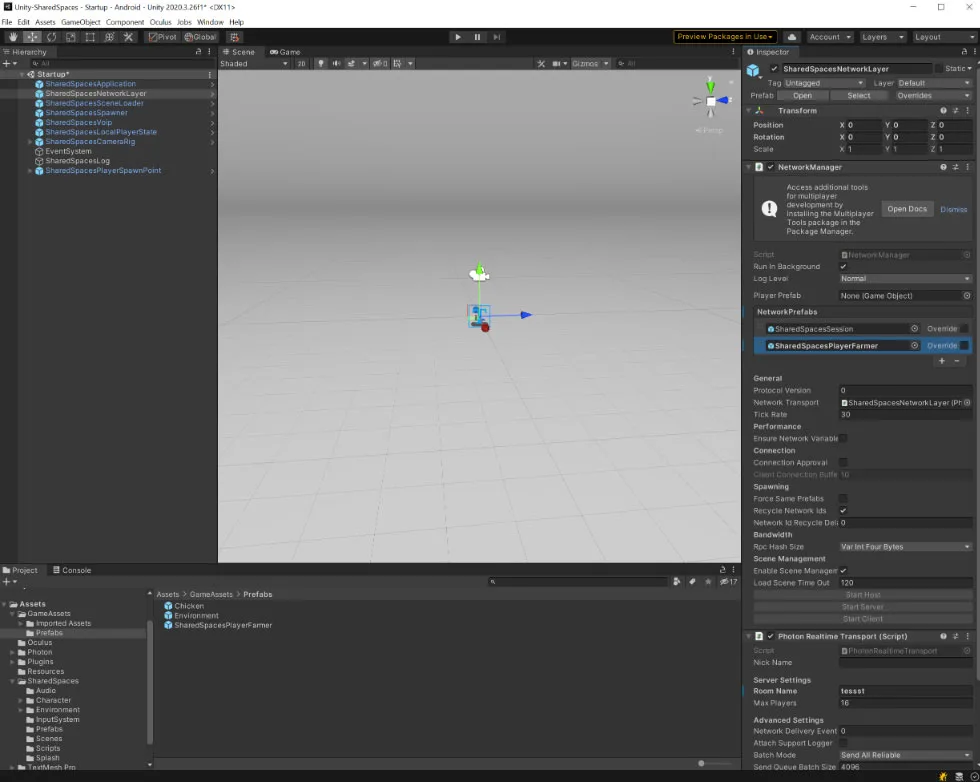Viewport: 980px width, 782px height.
Task: Select SharedSpacesApplication in Hierarchy
Action: coord(90,84)
